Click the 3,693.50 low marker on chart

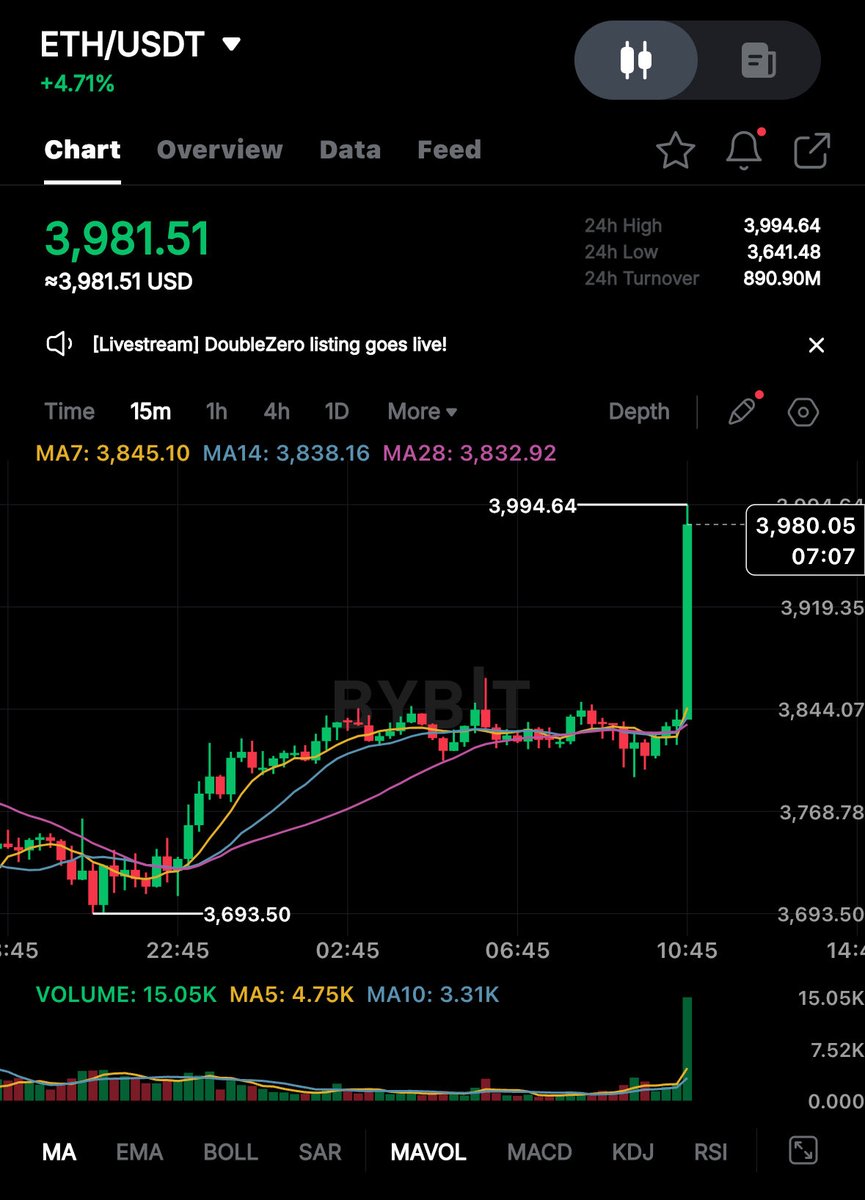click(247, 914)
